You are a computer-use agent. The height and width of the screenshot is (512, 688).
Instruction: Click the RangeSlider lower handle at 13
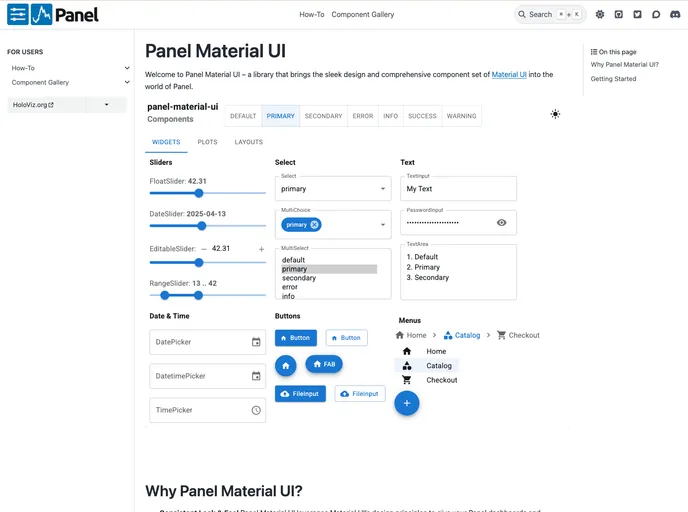pos(165,295)
